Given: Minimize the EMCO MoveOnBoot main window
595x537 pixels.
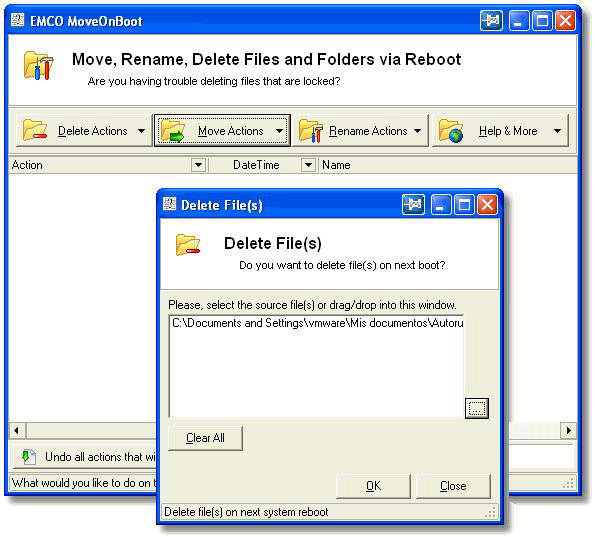Looking at the screenshot, I should pos(518,20).
